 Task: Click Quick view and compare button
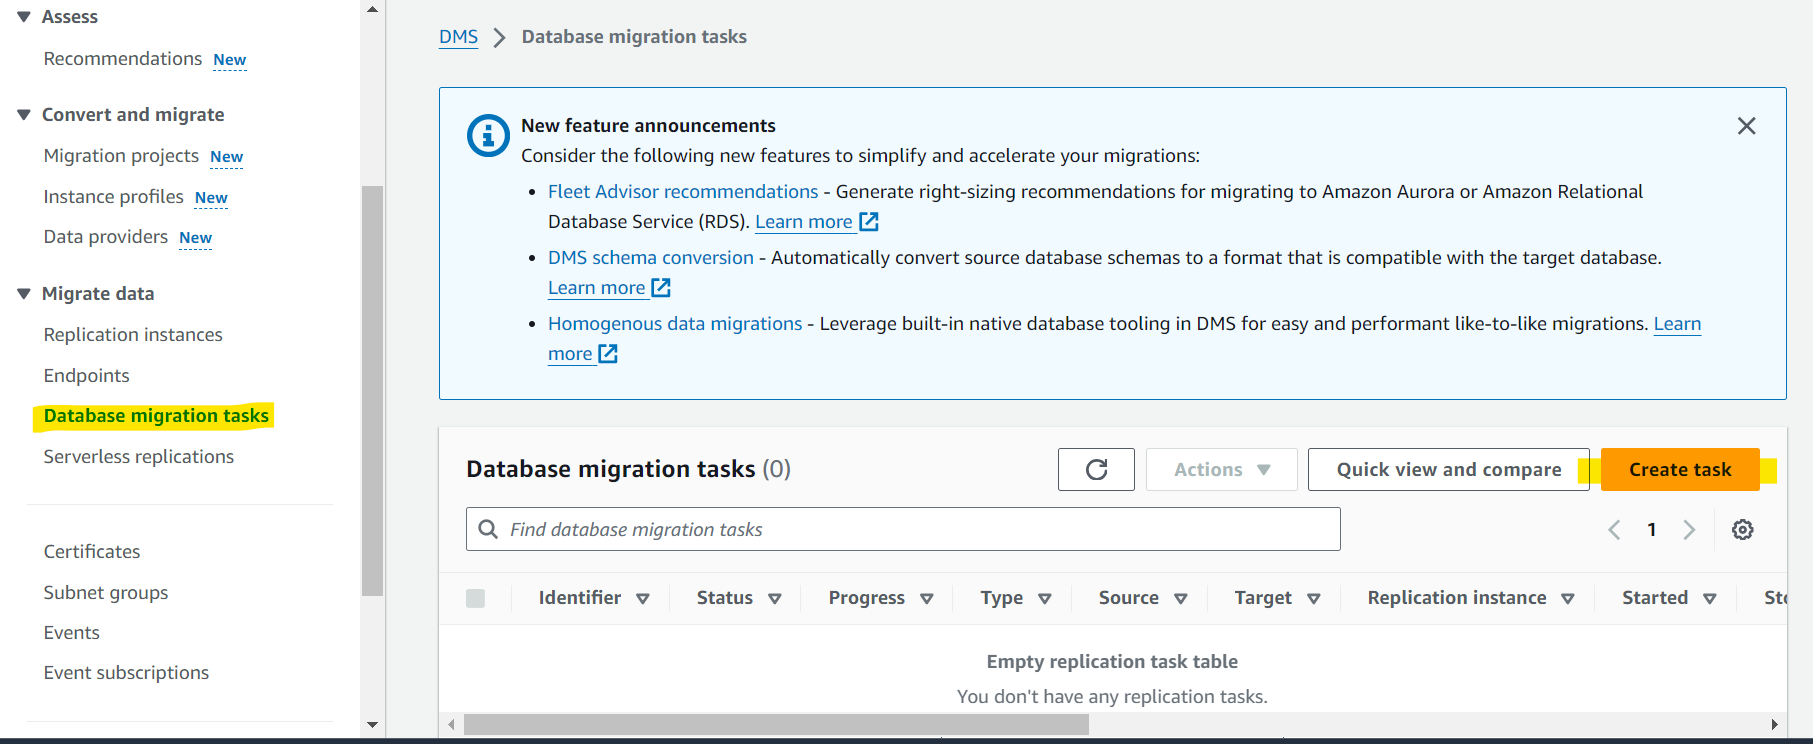pyautogui.click(x=1449, y=470)
